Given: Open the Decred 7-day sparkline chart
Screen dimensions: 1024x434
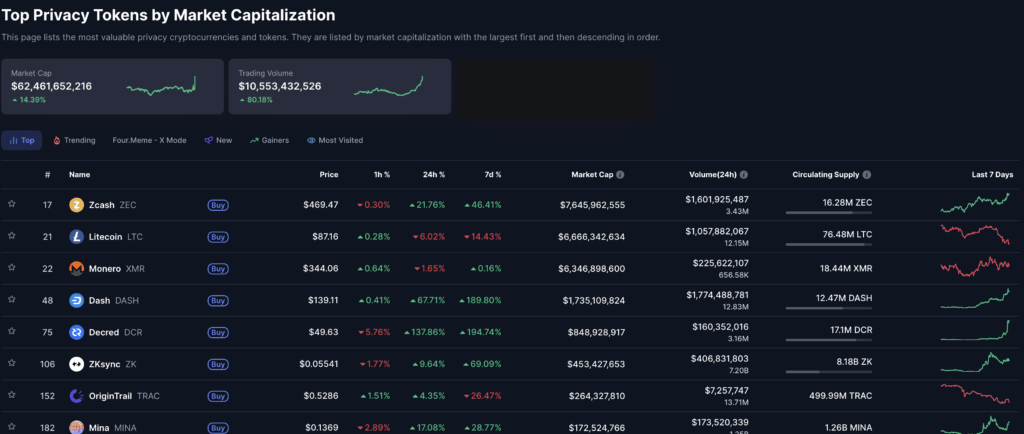Looking at the screenshot, I should tap(975, 330).
